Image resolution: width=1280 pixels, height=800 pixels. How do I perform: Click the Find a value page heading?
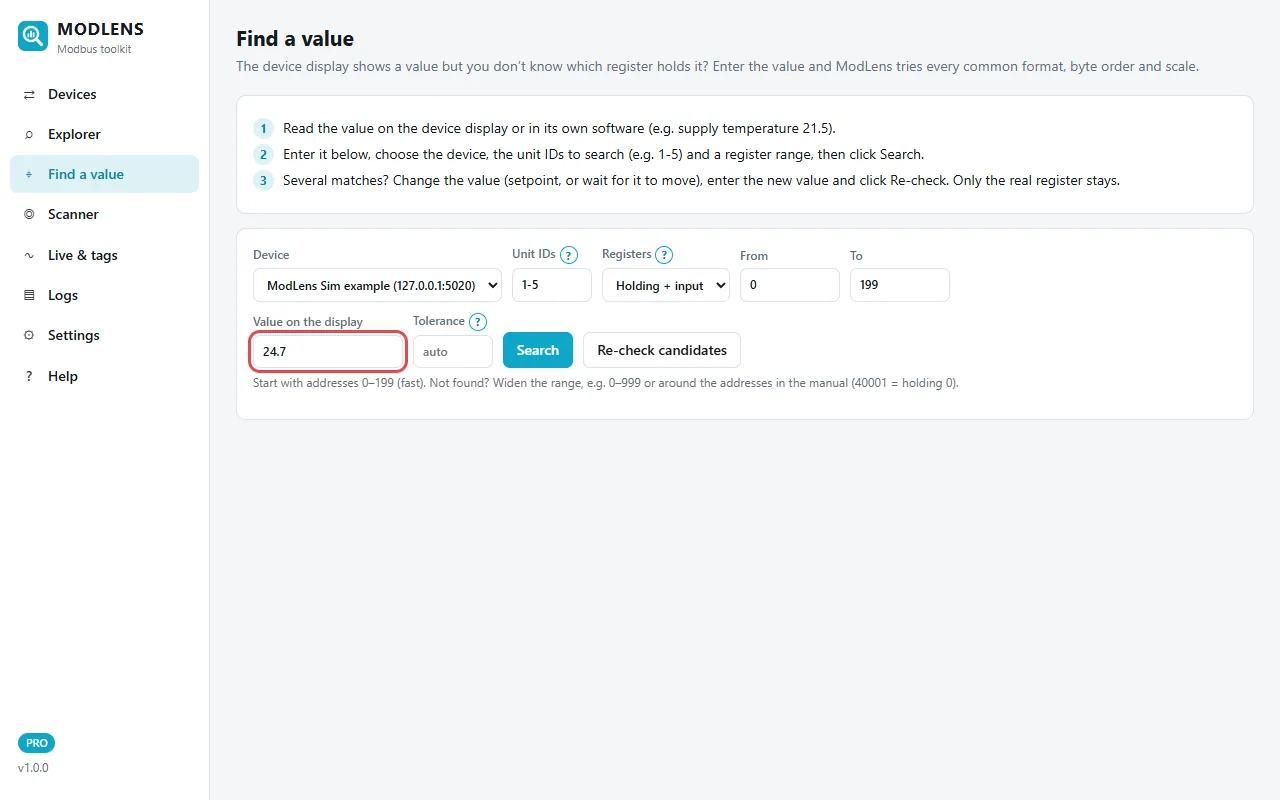[295, 39]
